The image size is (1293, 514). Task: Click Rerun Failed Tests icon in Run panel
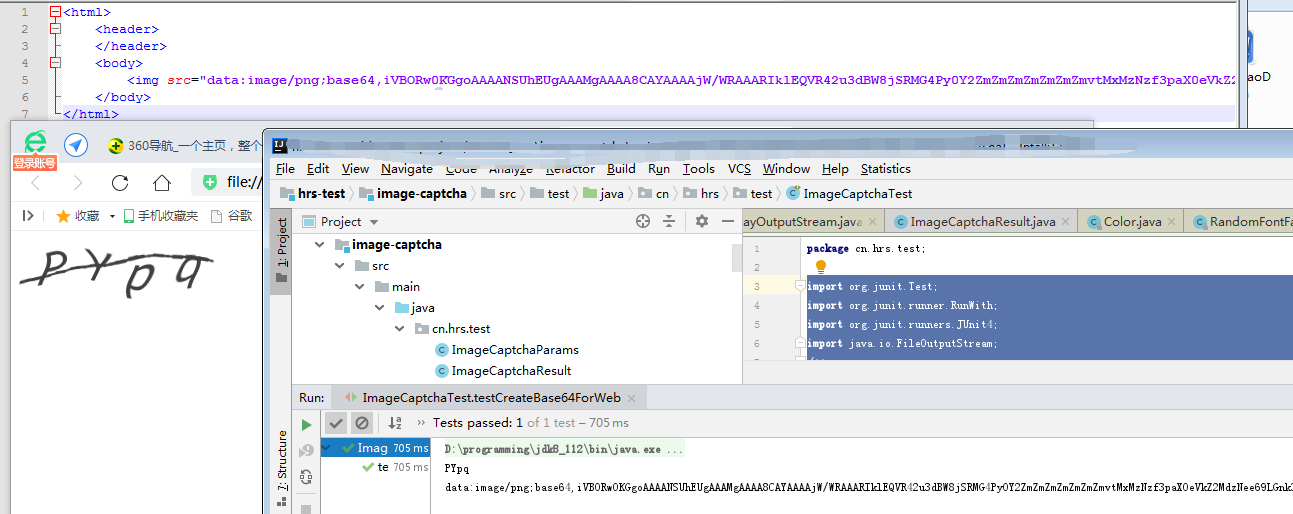306,450
